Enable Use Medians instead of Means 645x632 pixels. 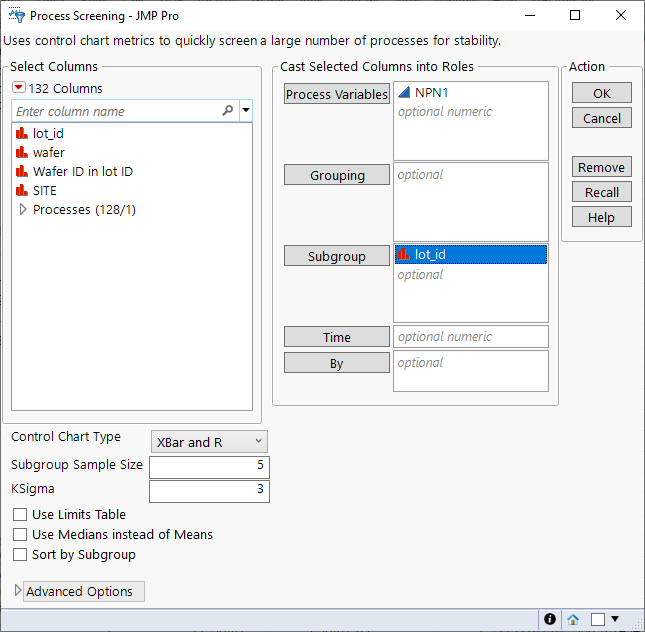click(x=20, y=534)
